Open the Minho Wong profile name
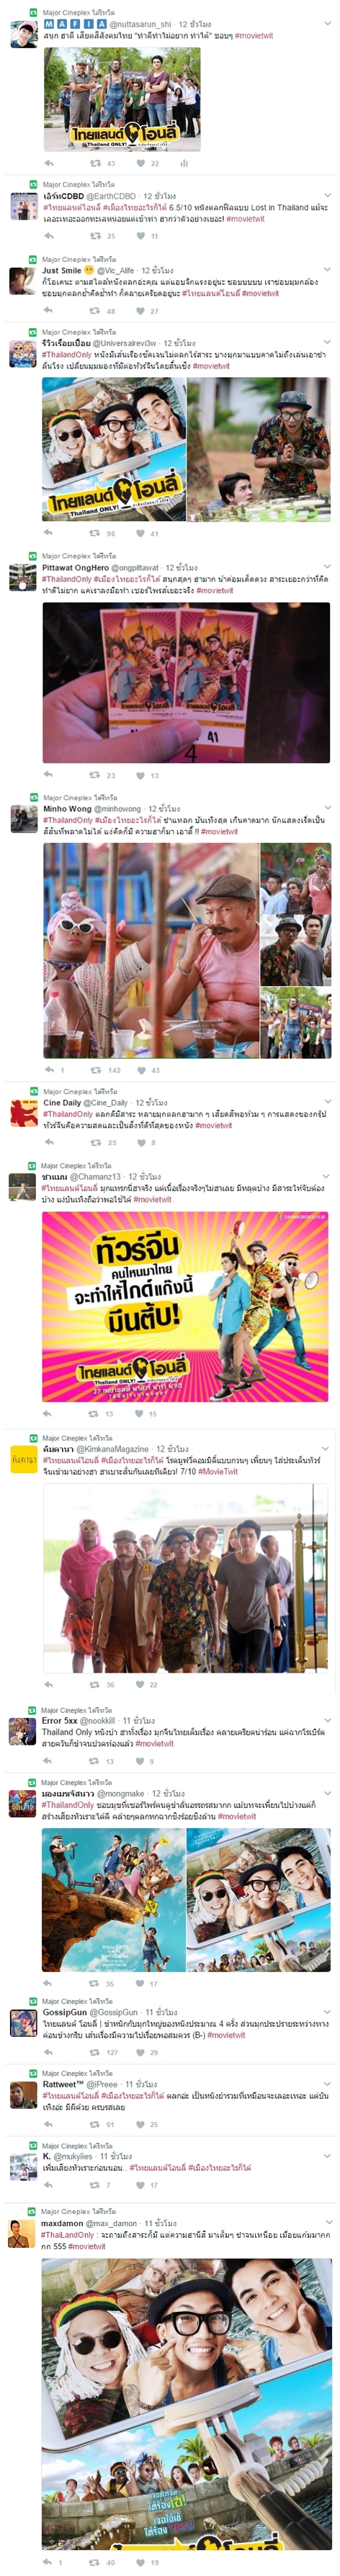 (67, 808)
